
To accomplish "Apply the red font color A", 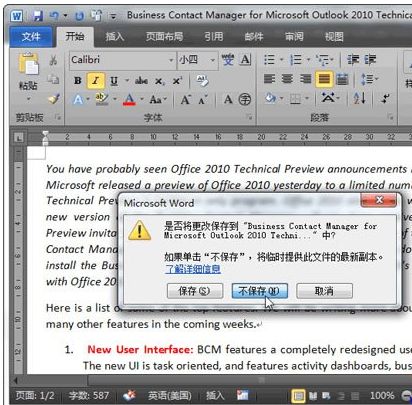I will [129, 99].
